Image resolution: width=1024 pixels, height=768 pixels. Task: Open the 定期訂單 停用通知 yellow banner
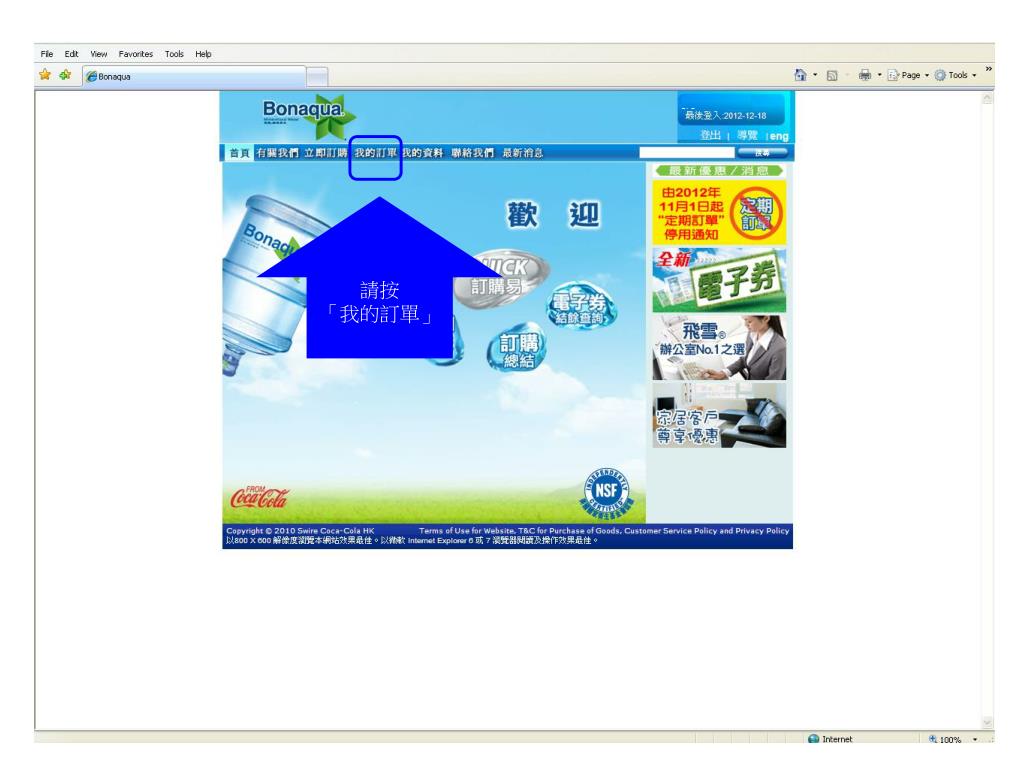pyautogui.click(x=719, y=213)
